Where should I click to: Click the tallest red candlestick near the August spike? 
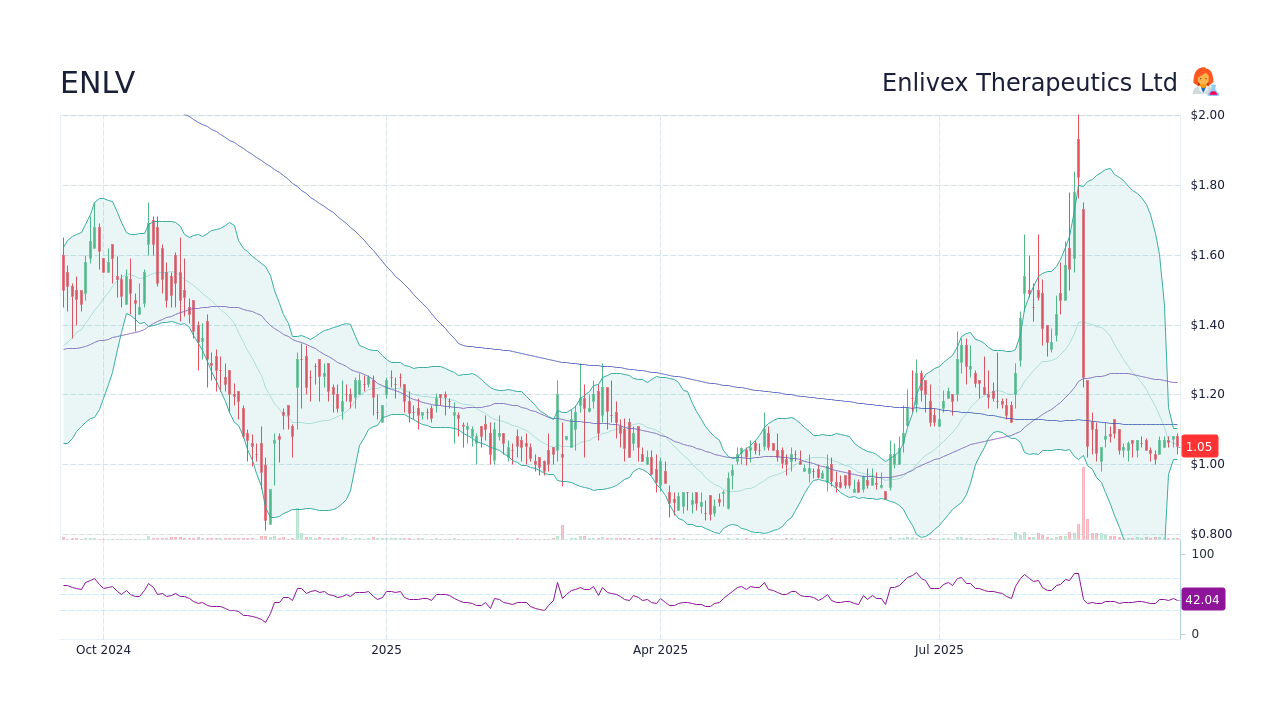[1078, 160]
